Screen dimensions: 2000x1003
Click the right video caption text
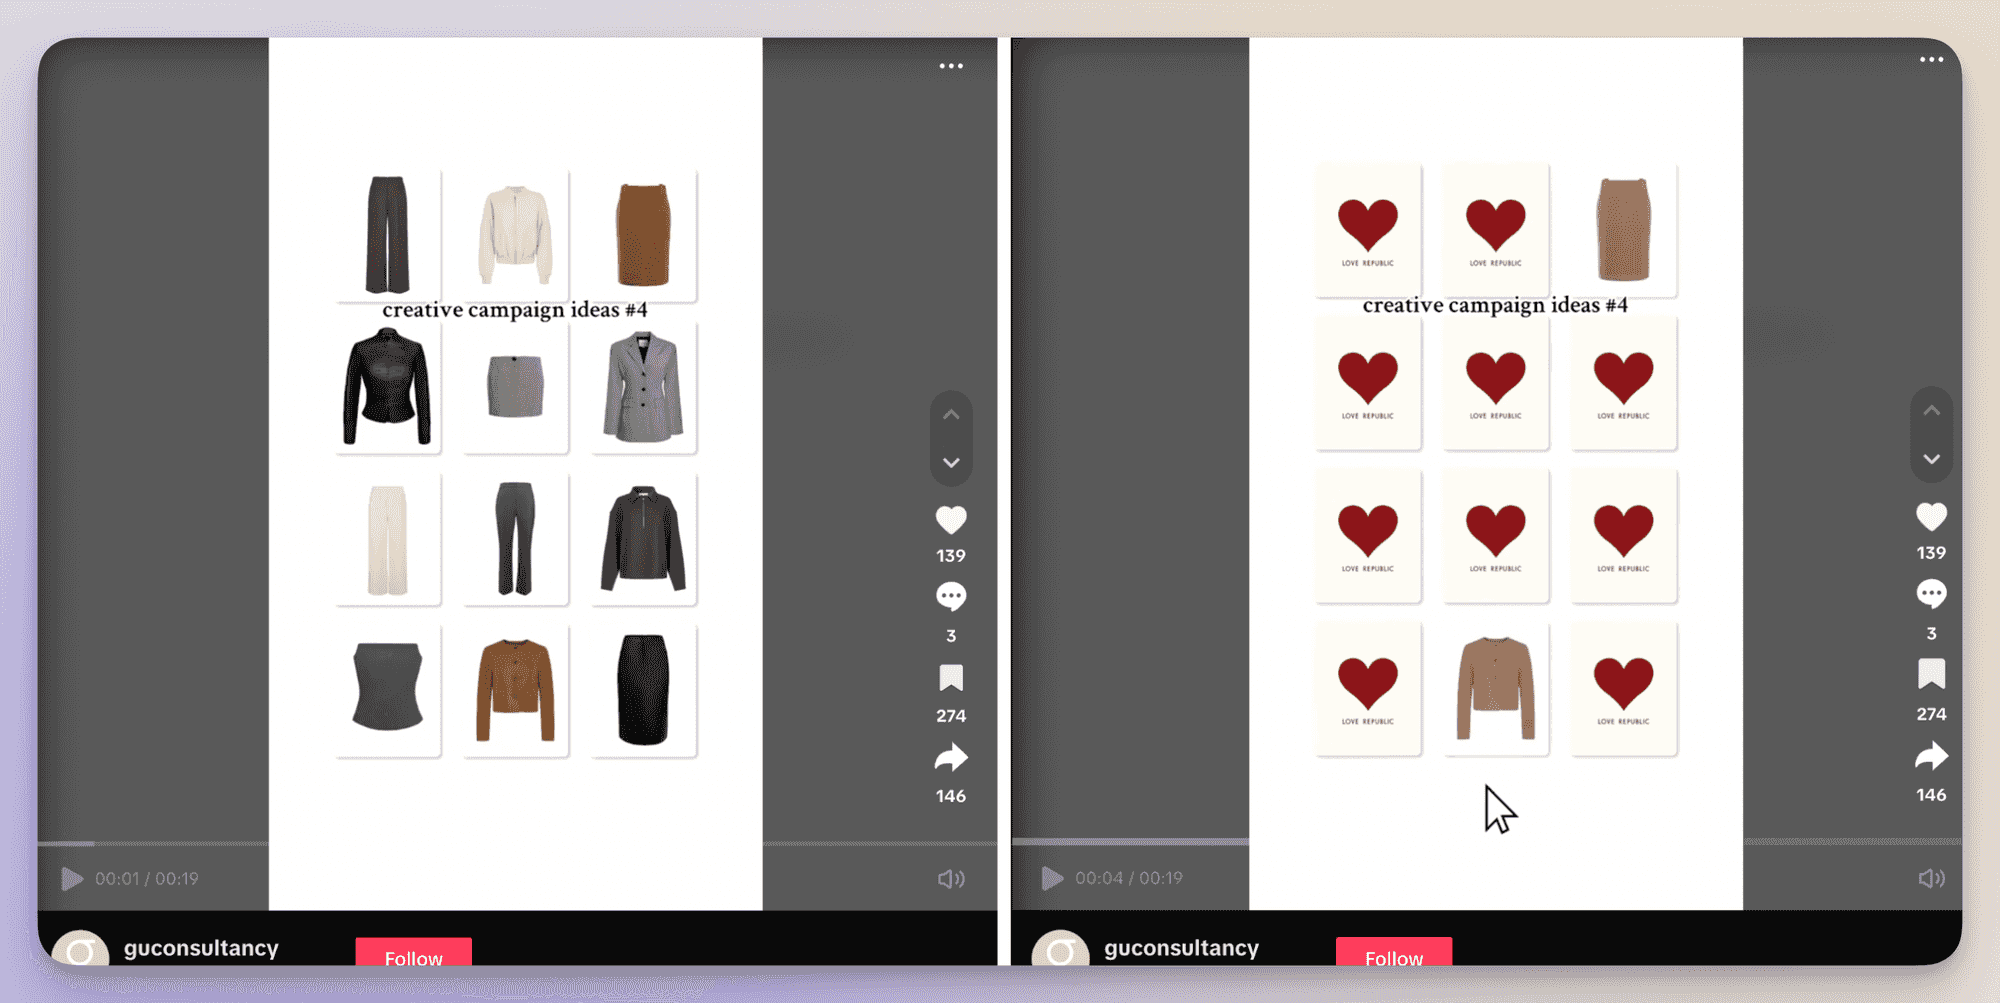tap(1495, 305)
